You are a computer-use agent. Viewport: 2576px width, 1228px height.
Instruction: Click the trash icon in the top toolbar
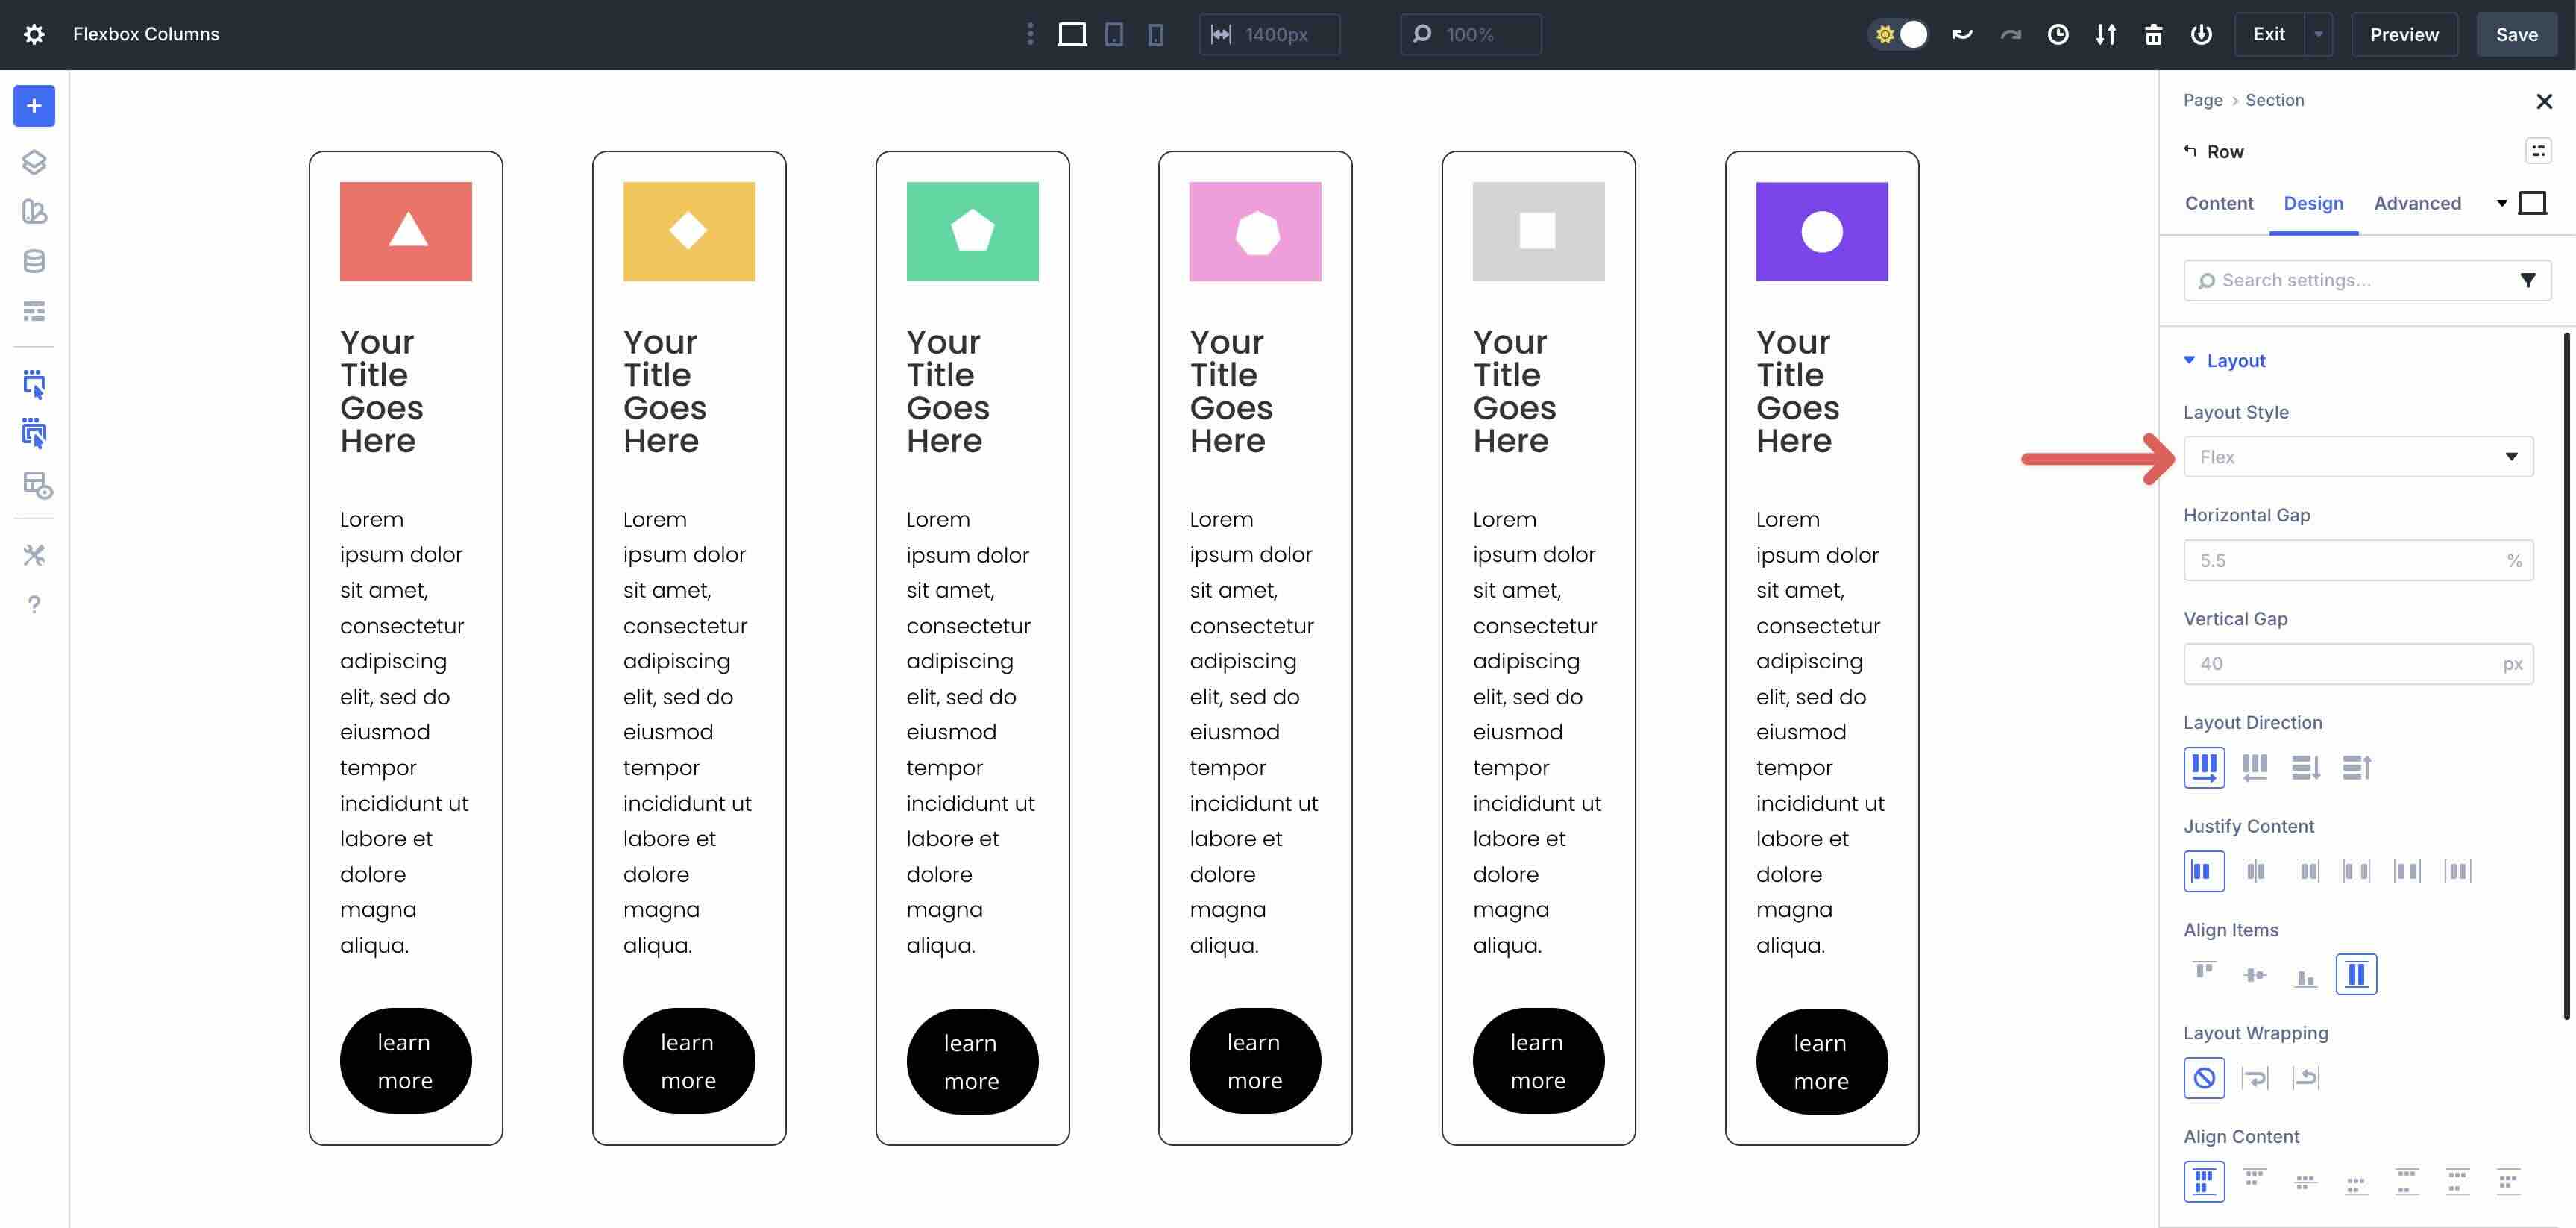coord(2154,34)
